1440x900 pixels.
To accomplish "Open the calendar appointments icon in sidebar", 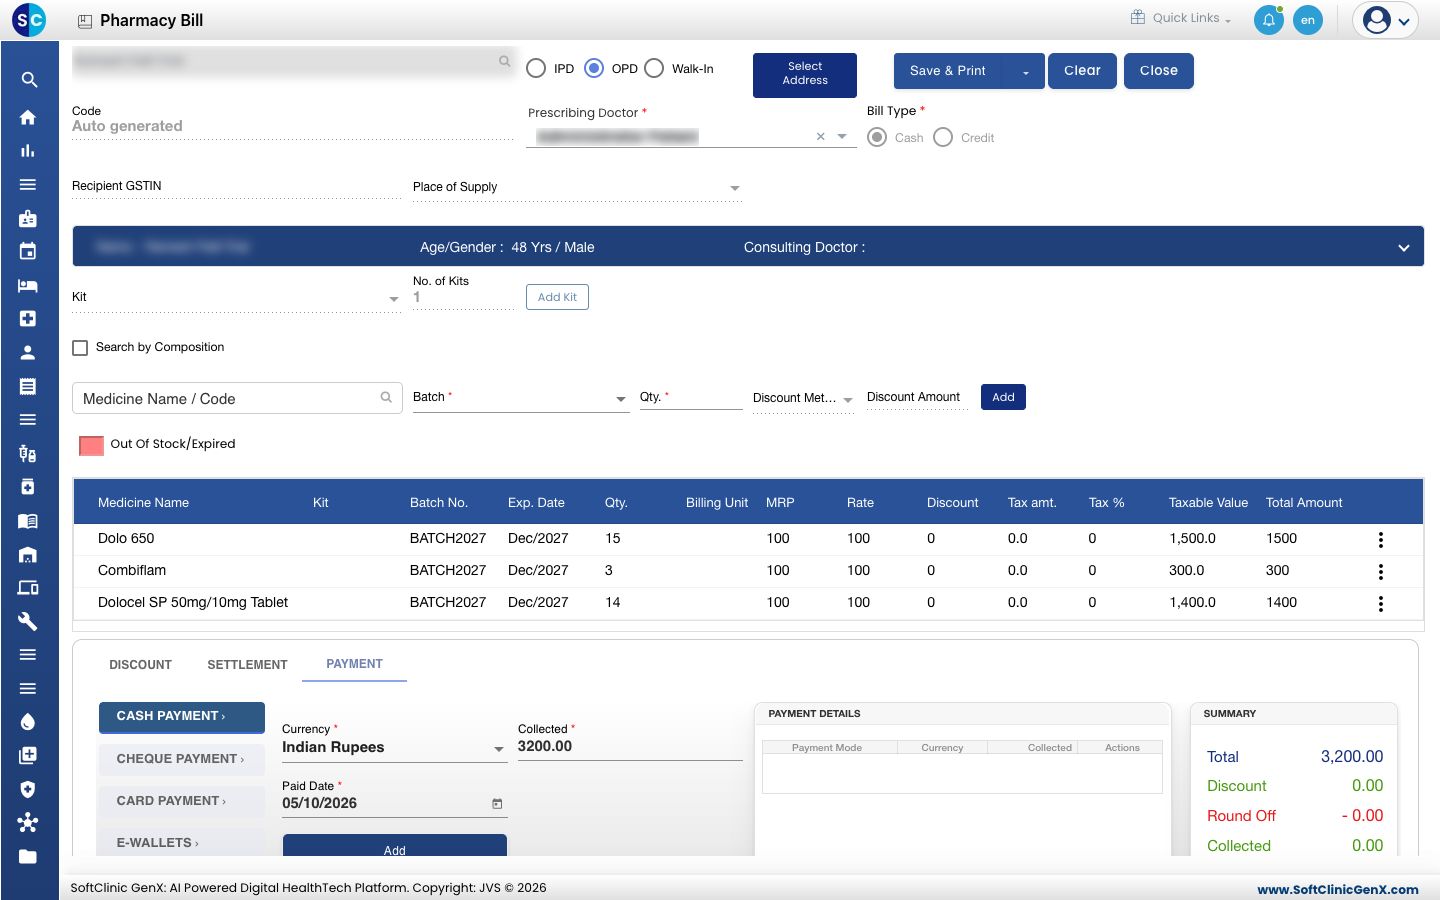I will pyautogui.click(x=28, y=251).
